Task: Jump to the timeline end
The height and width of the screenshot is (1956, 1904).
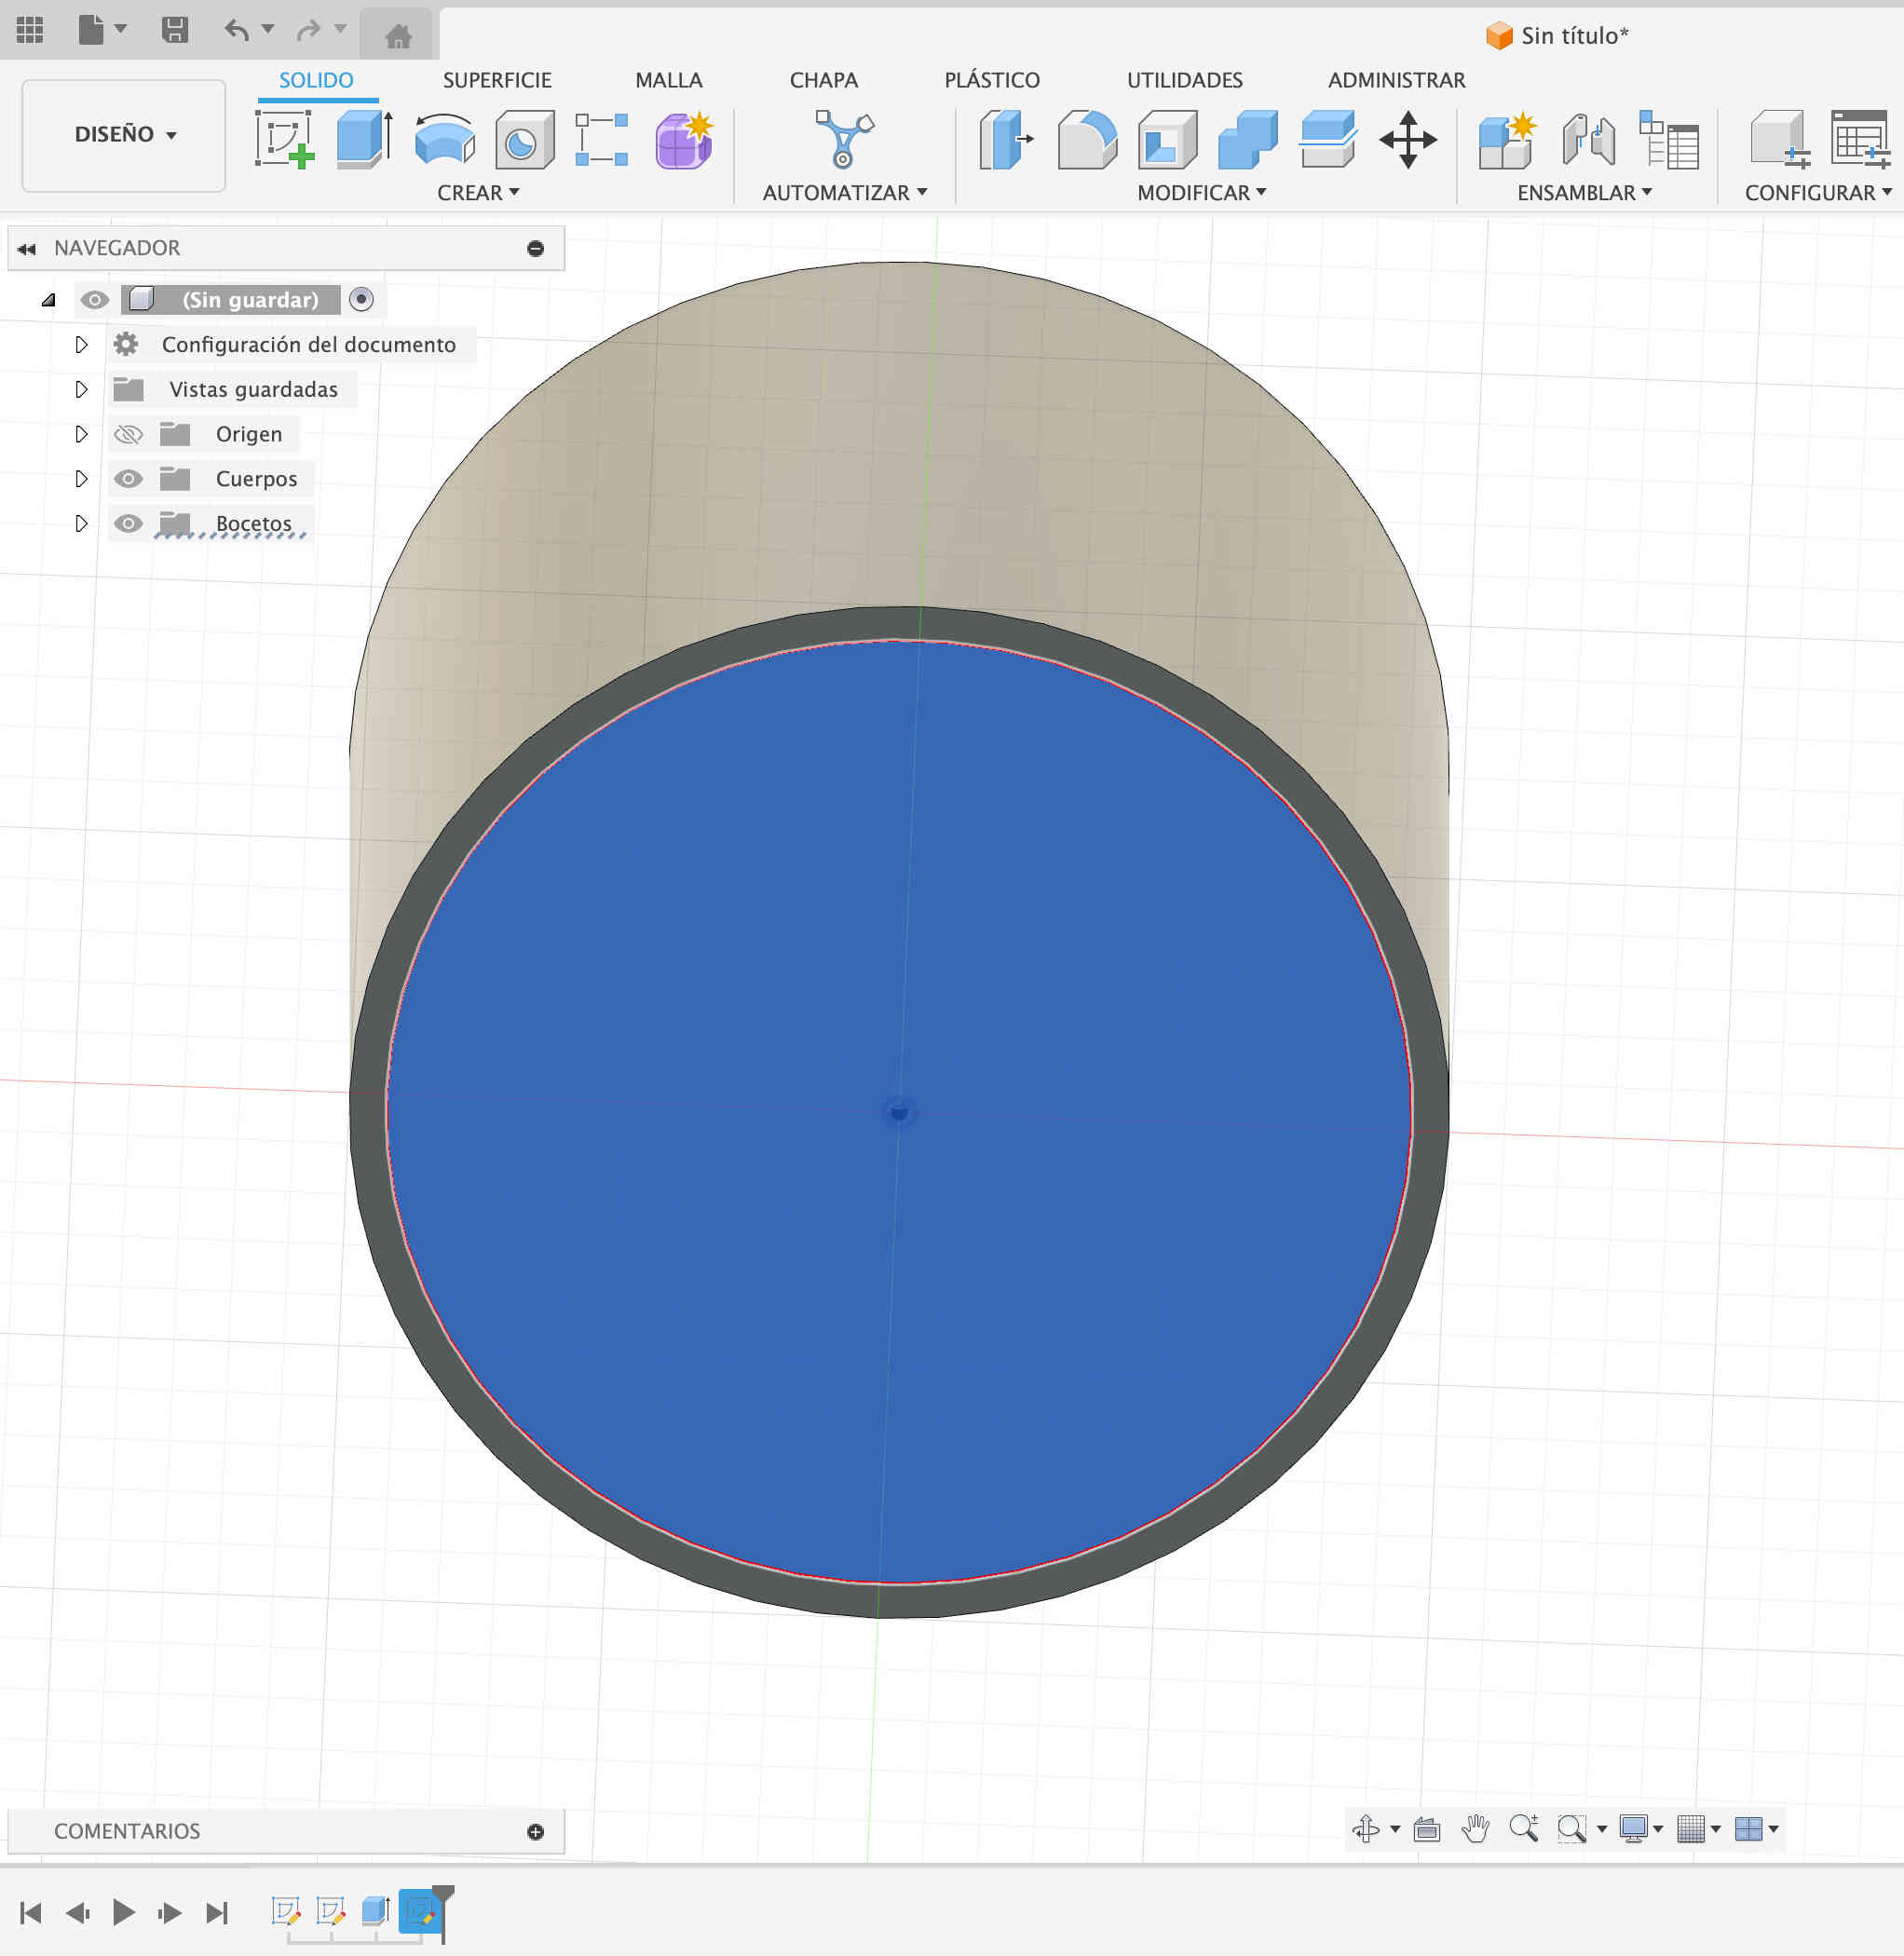Action: 217,1912
